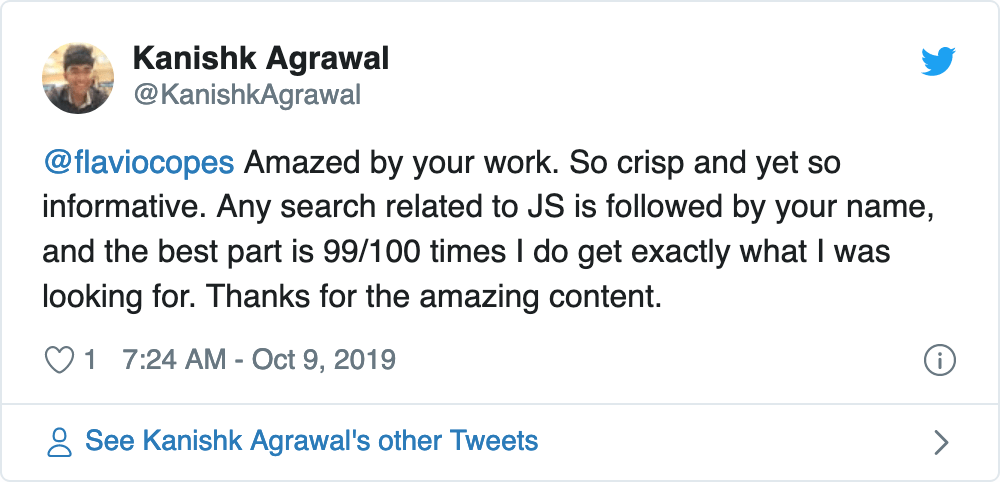Open Kanishk Agrawal's profile photo
The width and height of the screenshot is (1000, 482).
click(79, 78)
